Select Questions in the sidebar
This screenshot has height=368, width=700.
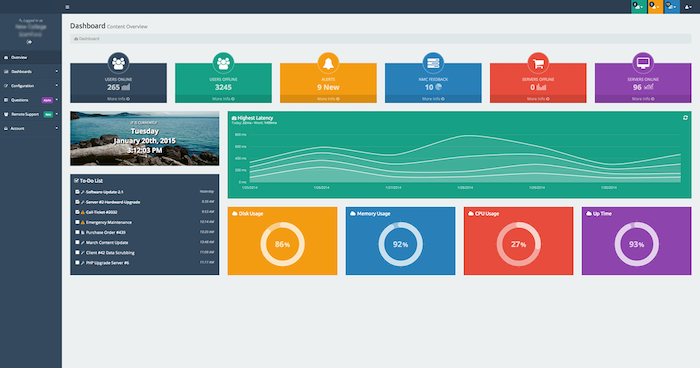click(x=31, y=100)
